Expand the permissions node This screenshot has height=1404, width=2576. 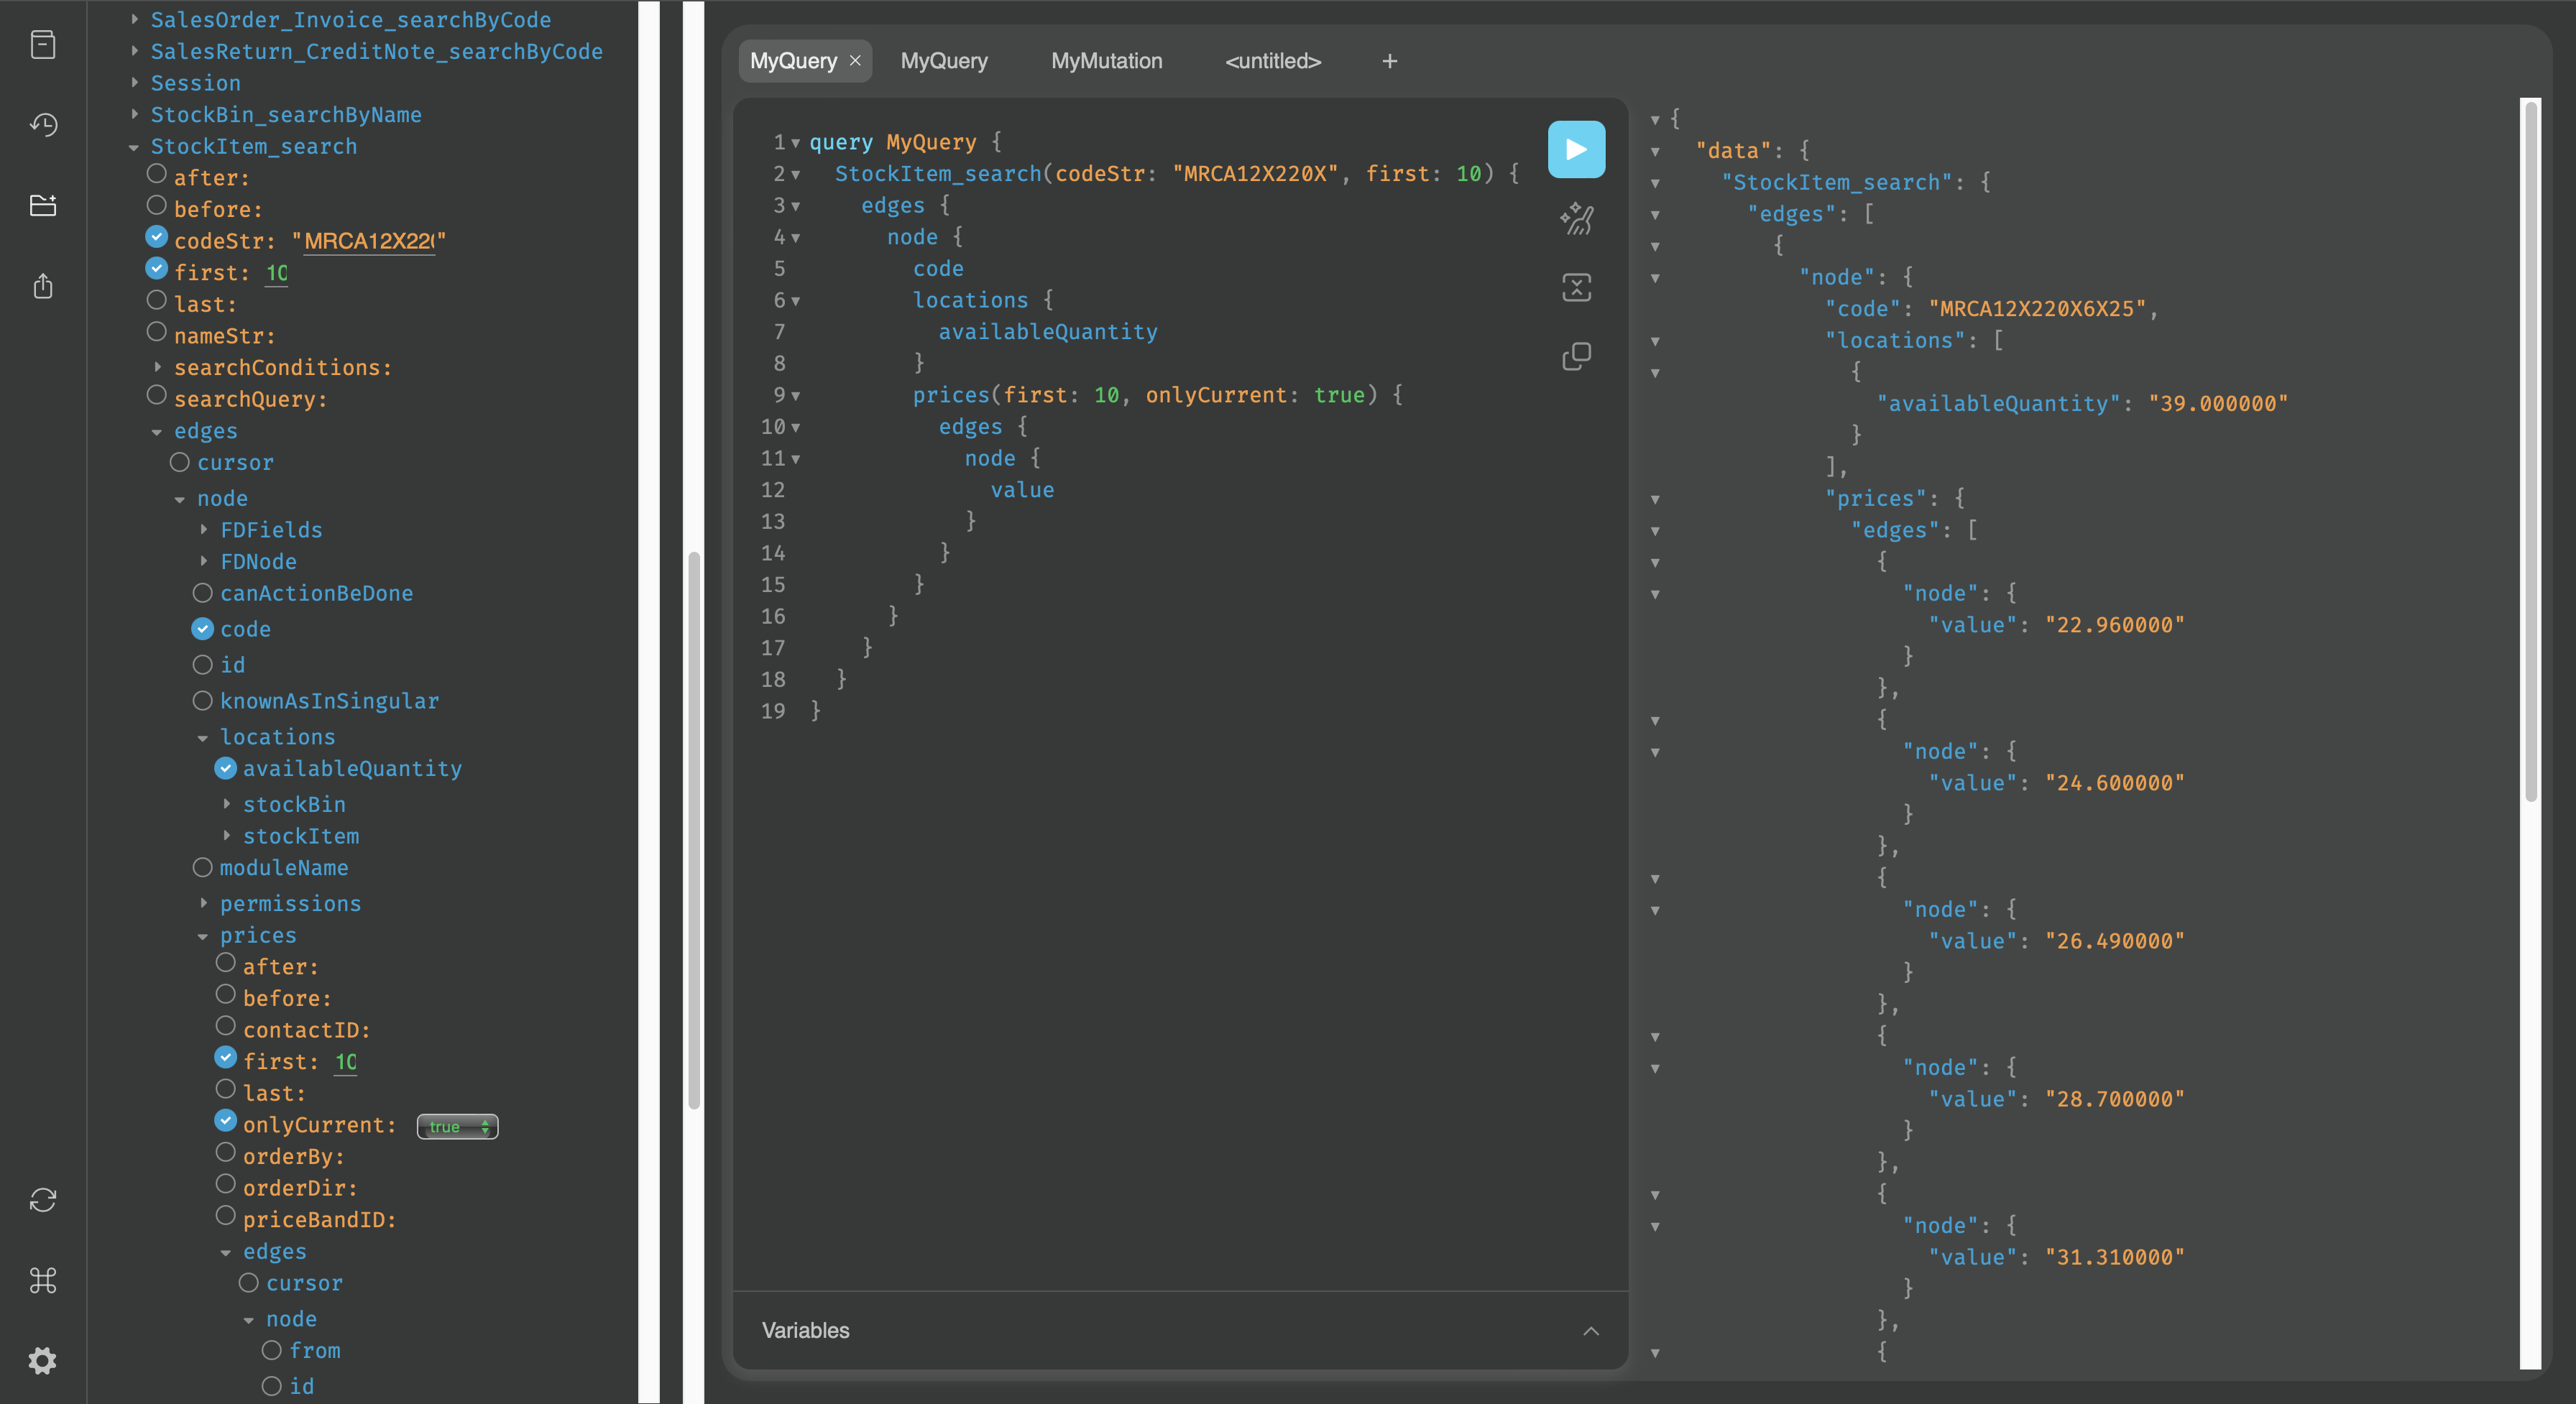click(x=204, y=903)
